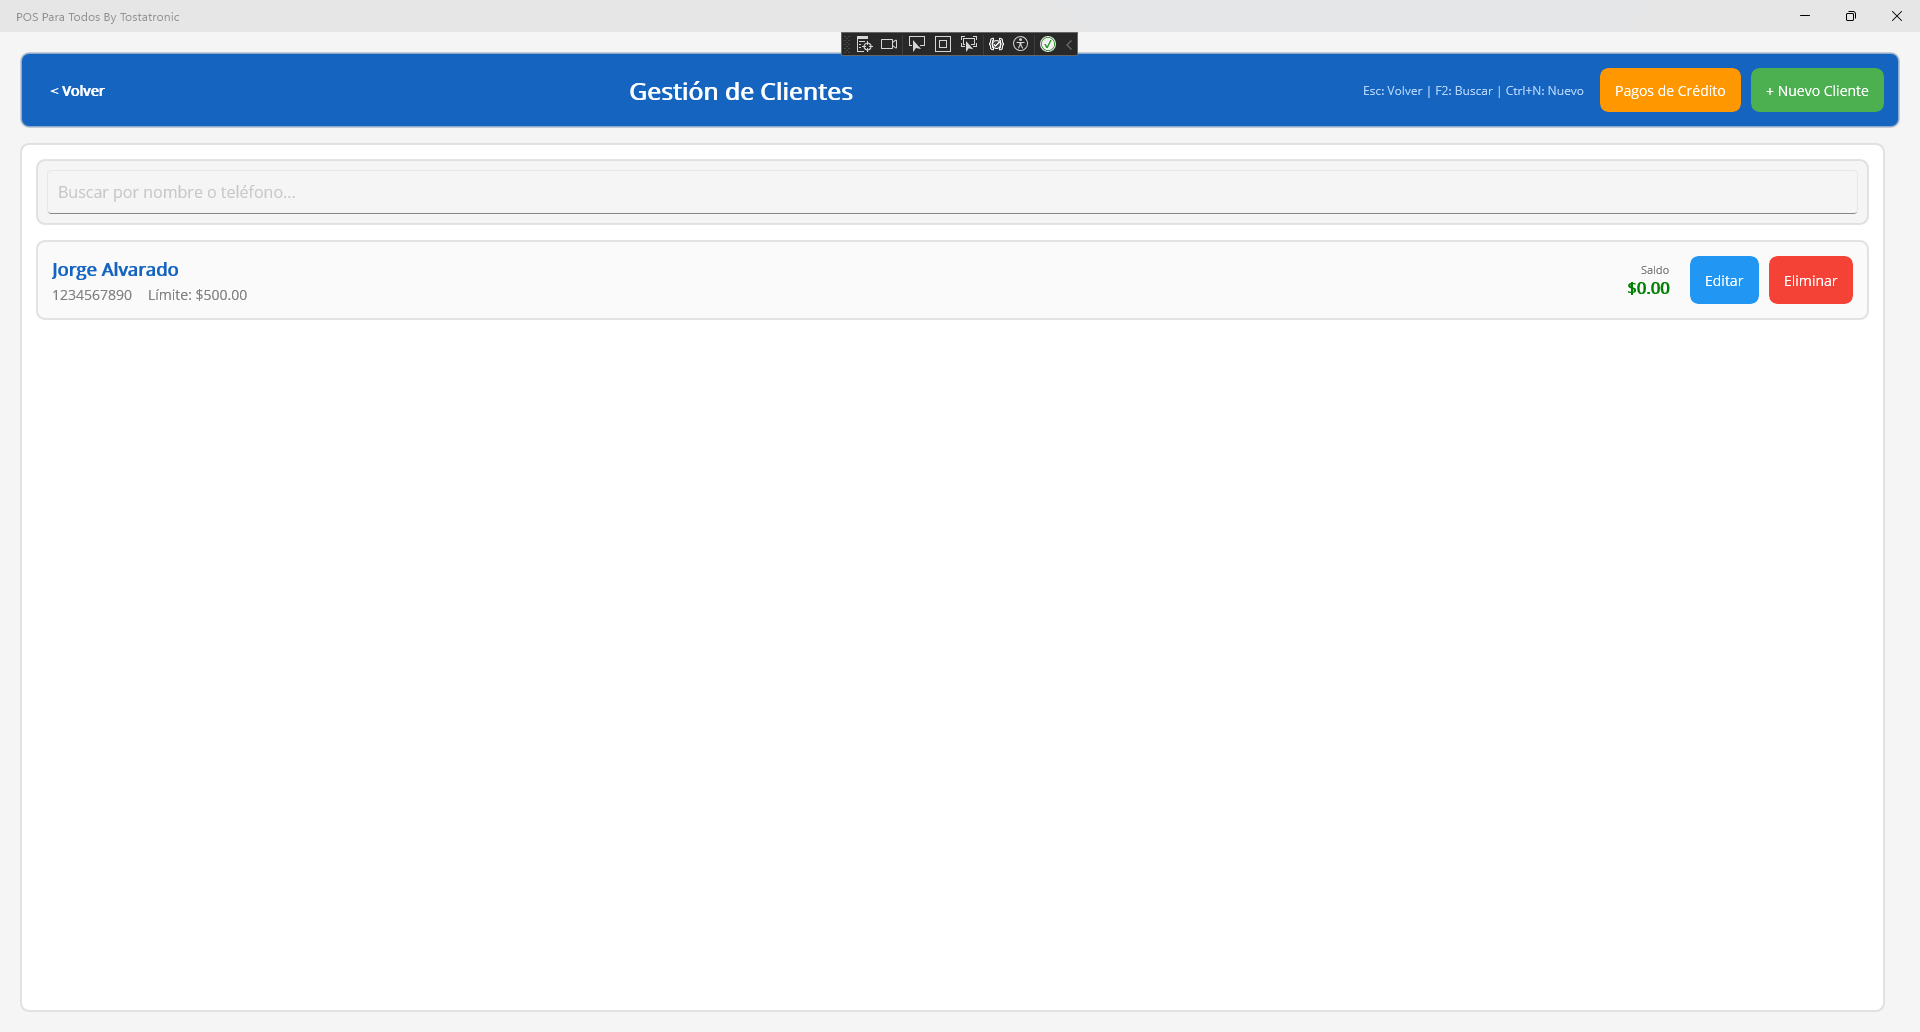Run the accessibility scan person icon
Viewport: 1920px width, 1032px height.
(x=1021, y=44)
